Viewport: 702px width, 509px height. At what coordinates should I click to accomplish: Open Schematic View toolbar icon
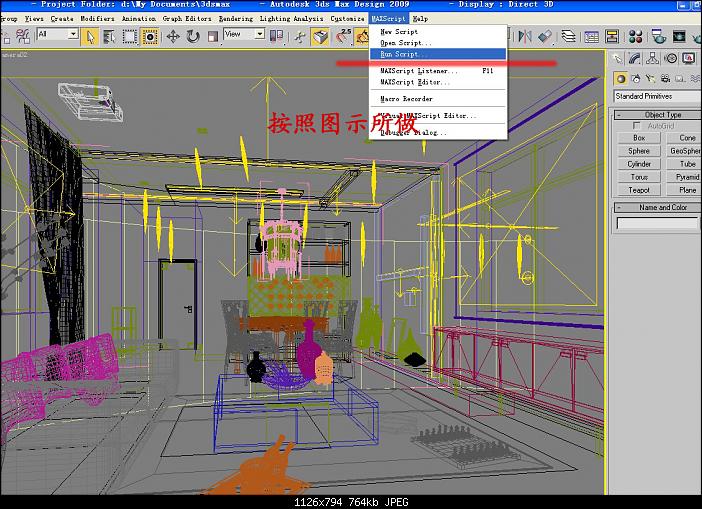pos(612,36)
